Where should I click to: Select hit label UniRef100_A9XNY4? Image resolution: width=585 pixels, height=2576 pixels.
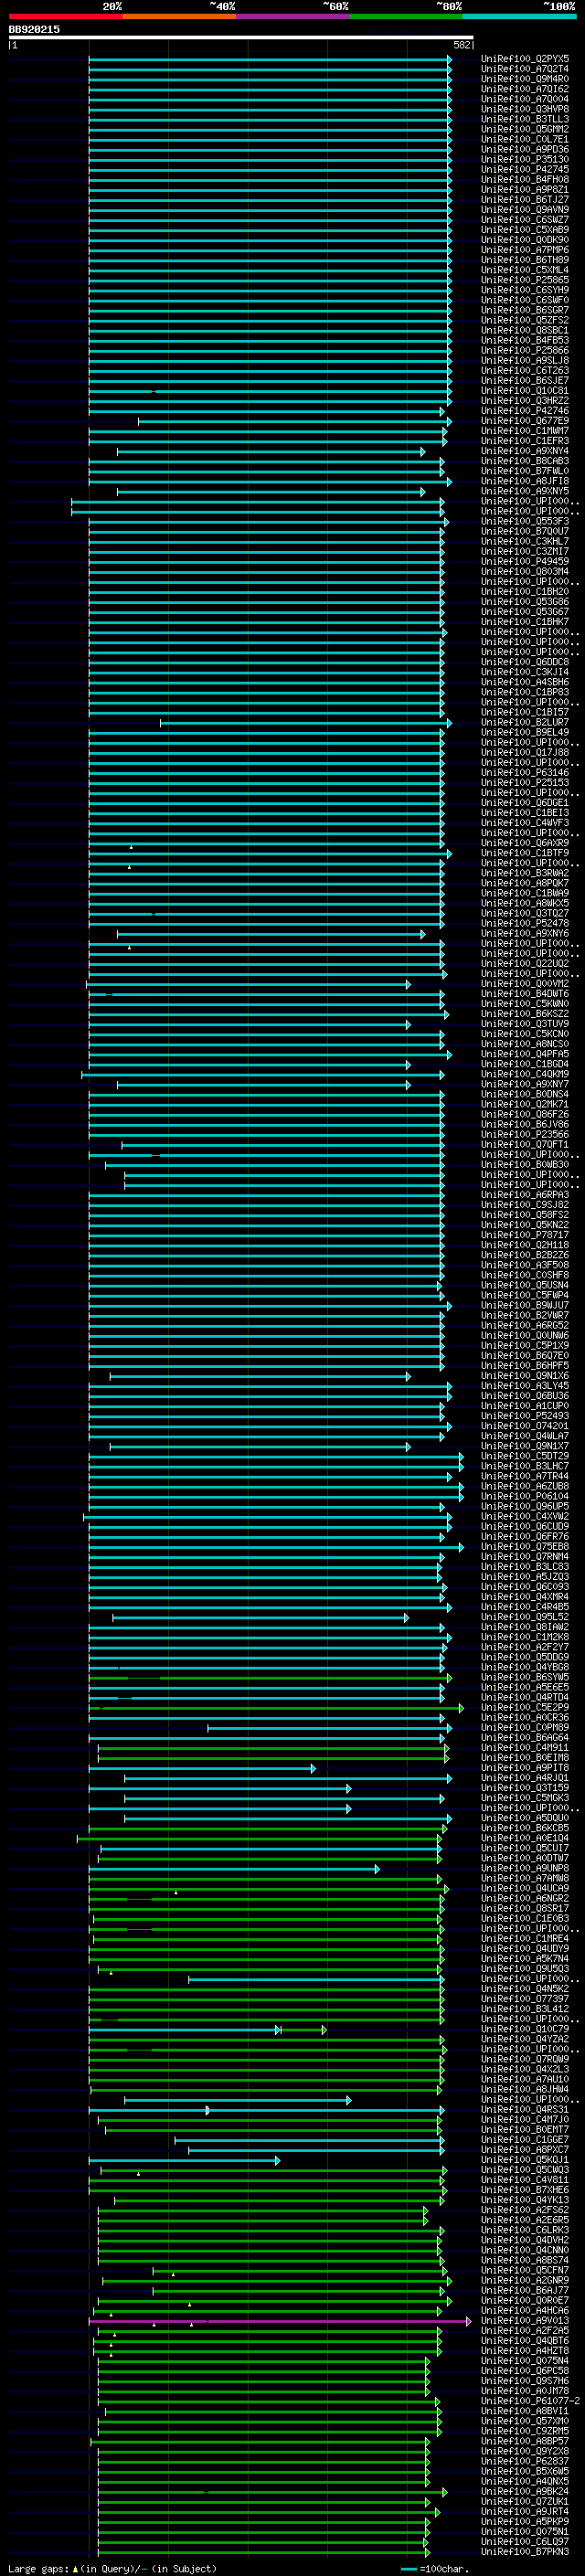pos(525,451)
